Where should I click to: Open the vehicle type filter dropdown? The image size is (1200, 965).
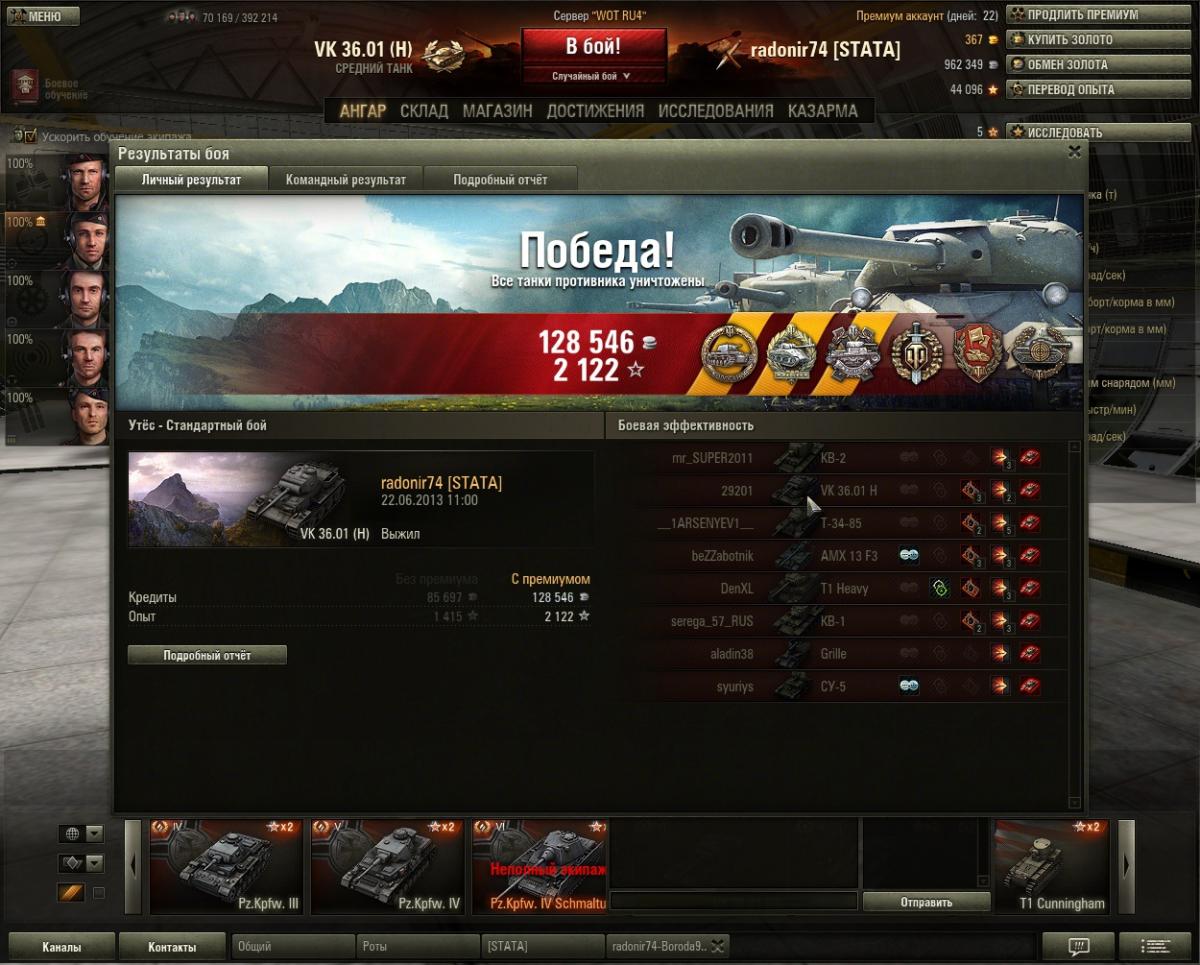[82, 863]
